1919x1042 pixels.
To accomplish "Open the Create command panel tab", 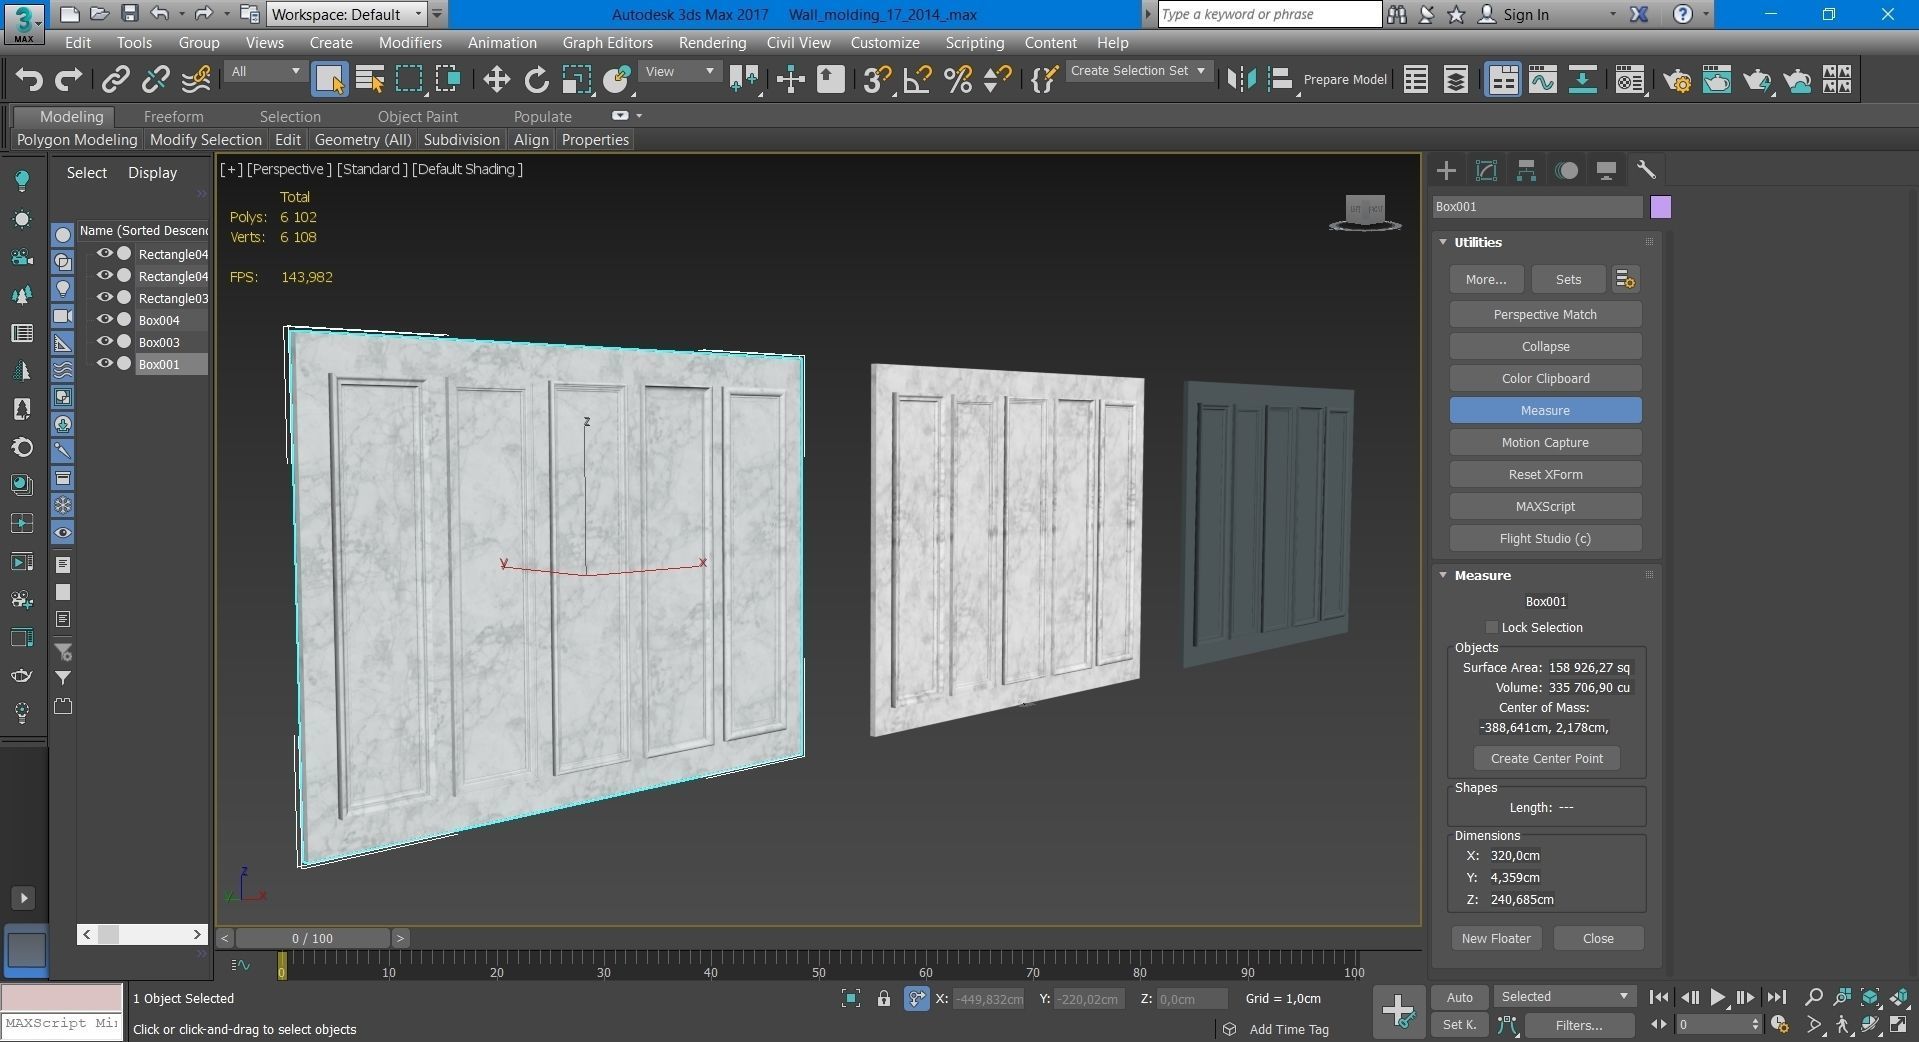I will point(1446,170).
